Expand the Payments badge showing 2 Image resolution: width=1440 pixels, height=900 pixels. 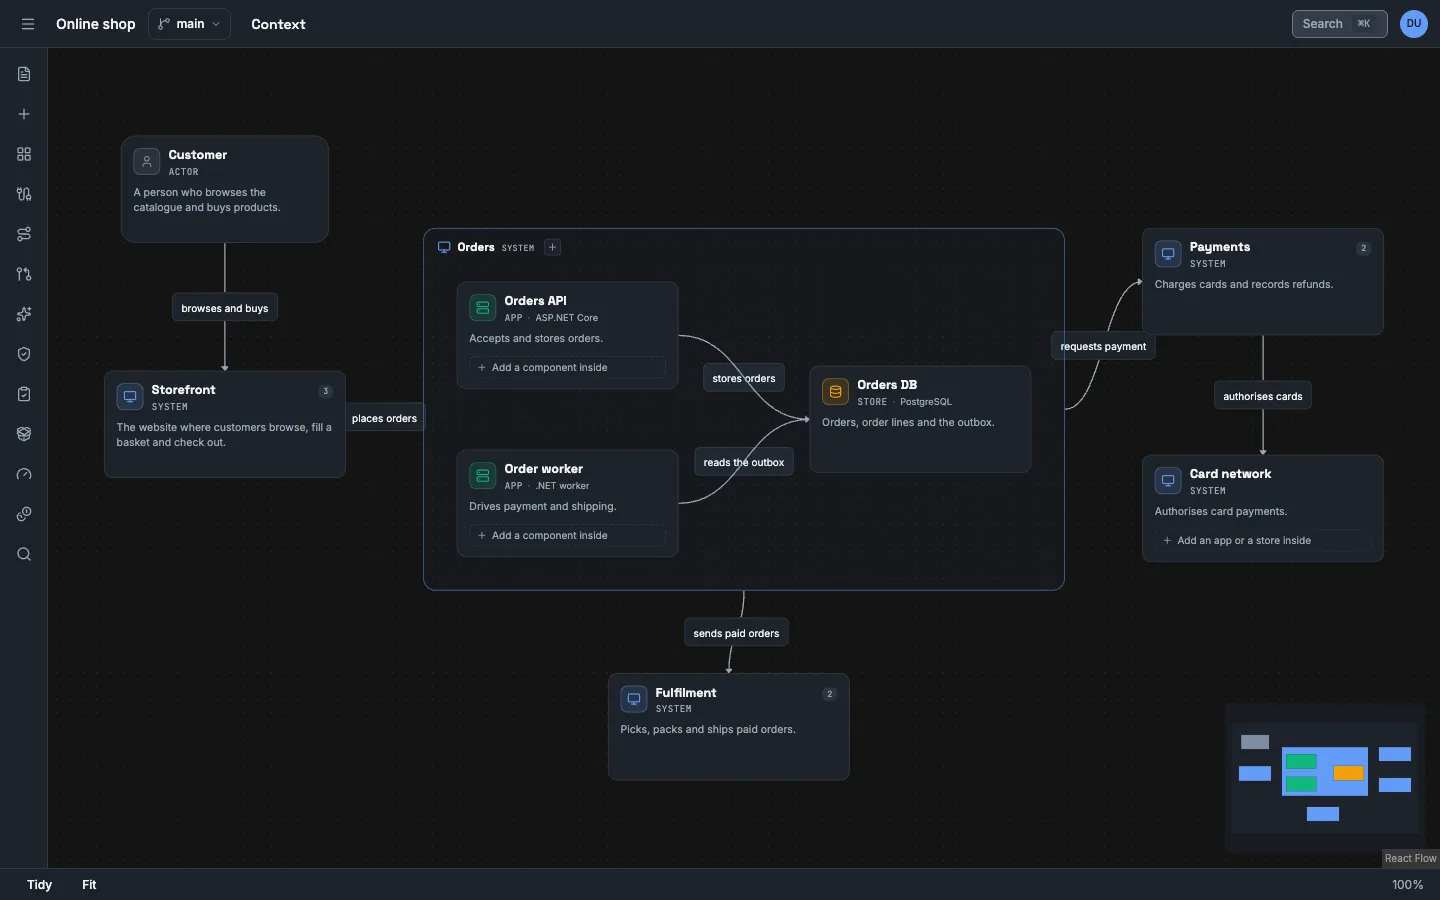(1363, 248)
